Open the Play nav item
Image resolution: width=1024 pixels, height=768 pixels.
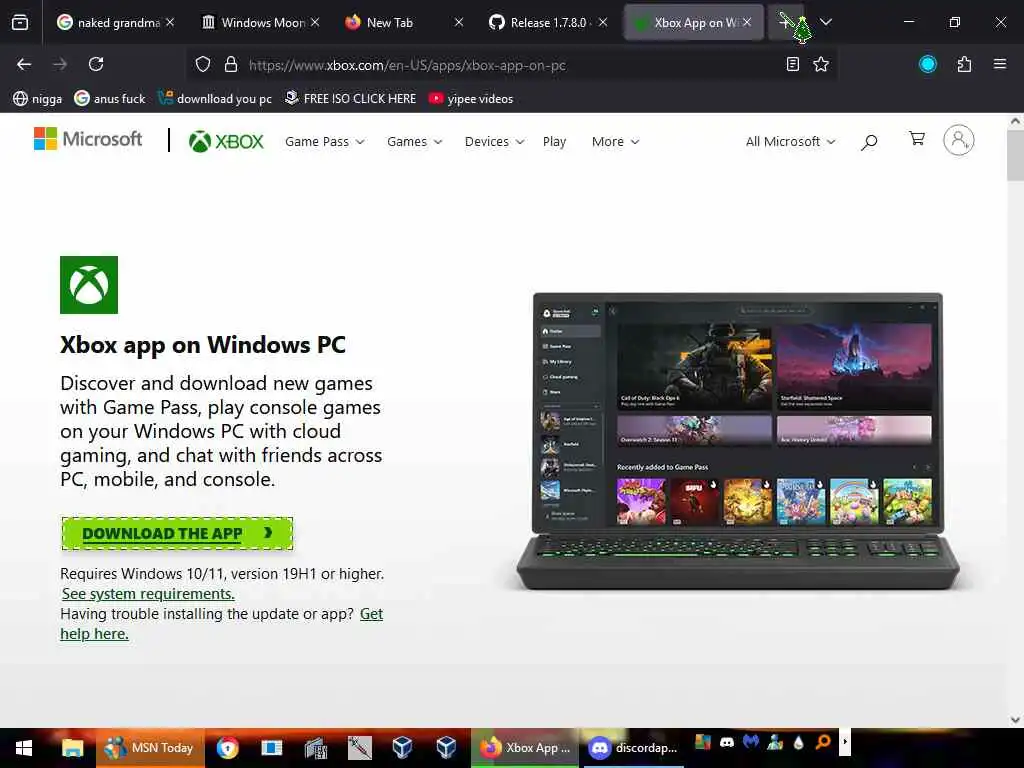(x=554, y=142)
